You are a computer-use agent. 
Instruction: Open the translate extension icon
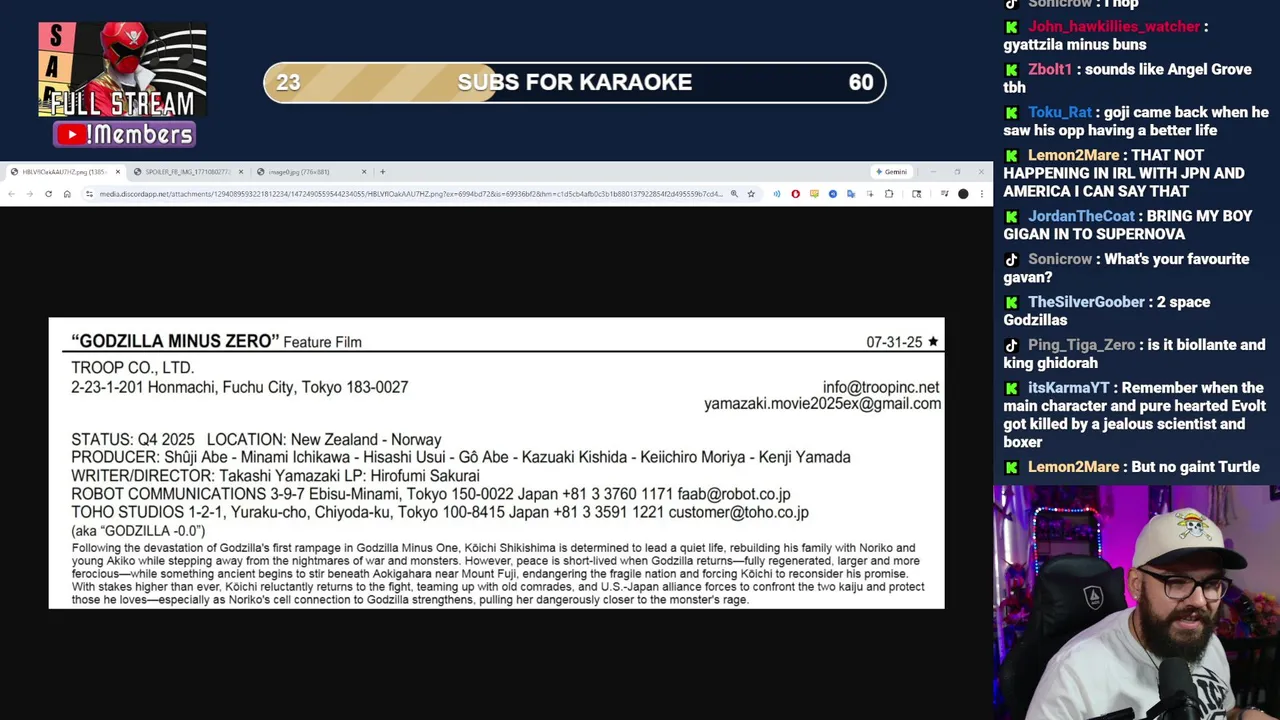[x=851, y=194]
